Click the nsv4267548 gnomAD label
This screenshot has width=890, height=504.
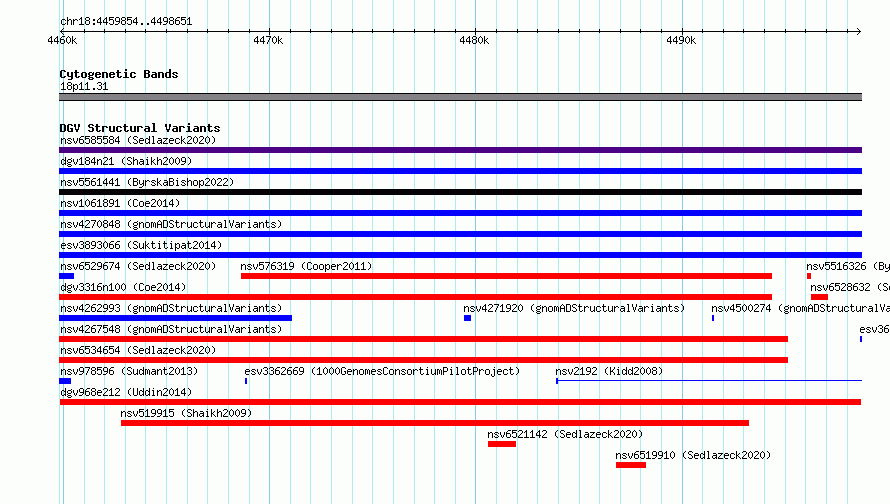click(x=171, y=329)
